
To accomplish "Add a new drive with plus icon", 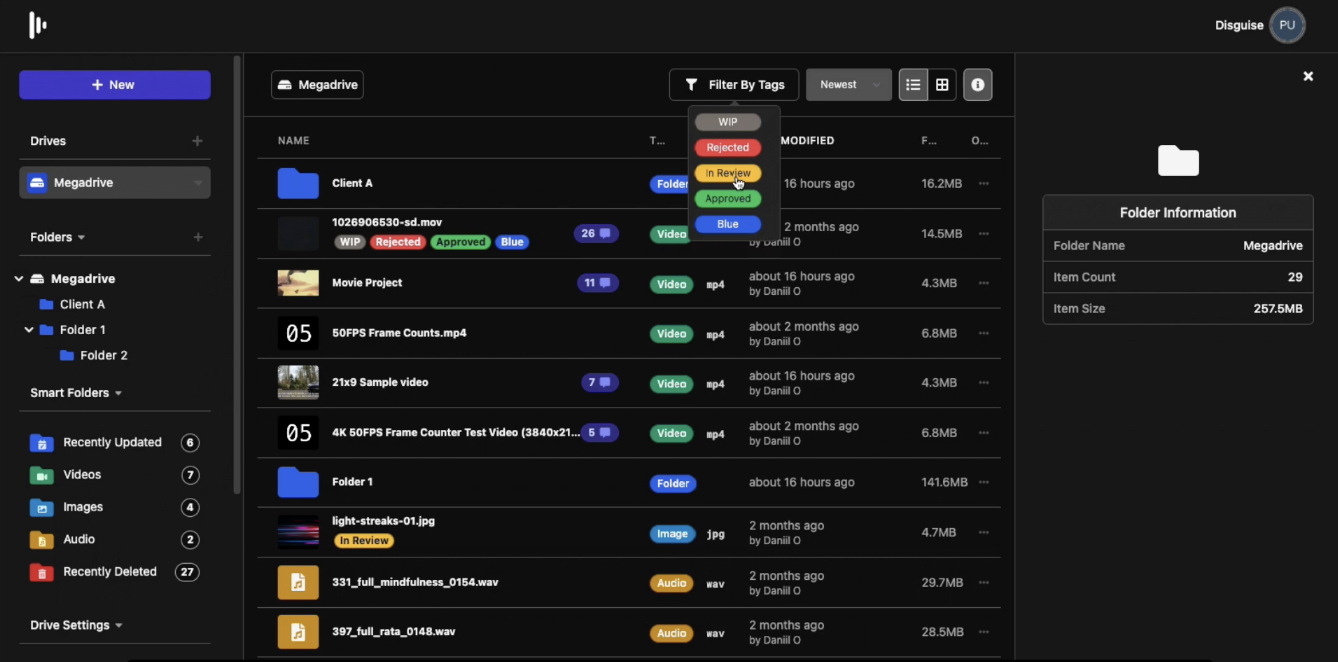I will (x=197, y=141).
